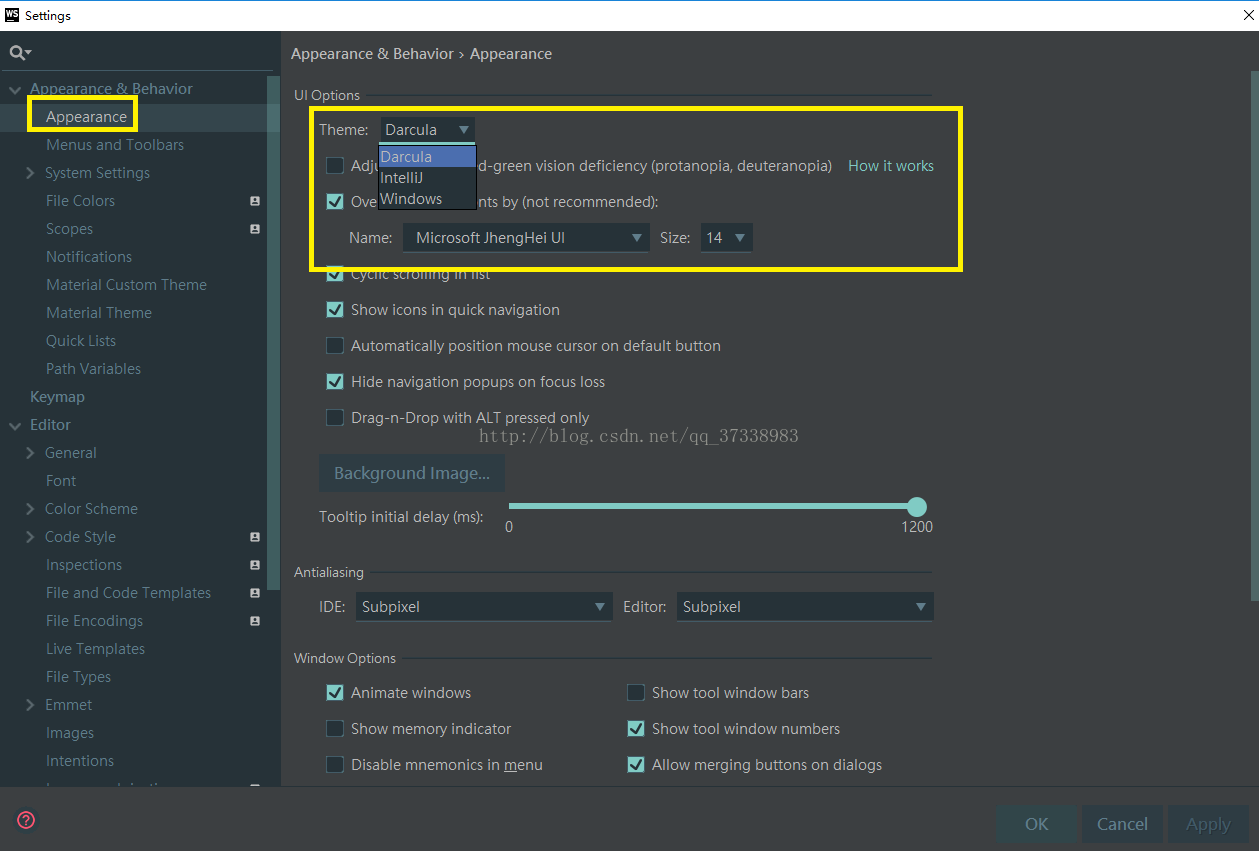Screen dimensions: 1259x851
Task: Toggle red-green vision deficiency checkbox
Action: 335,166
